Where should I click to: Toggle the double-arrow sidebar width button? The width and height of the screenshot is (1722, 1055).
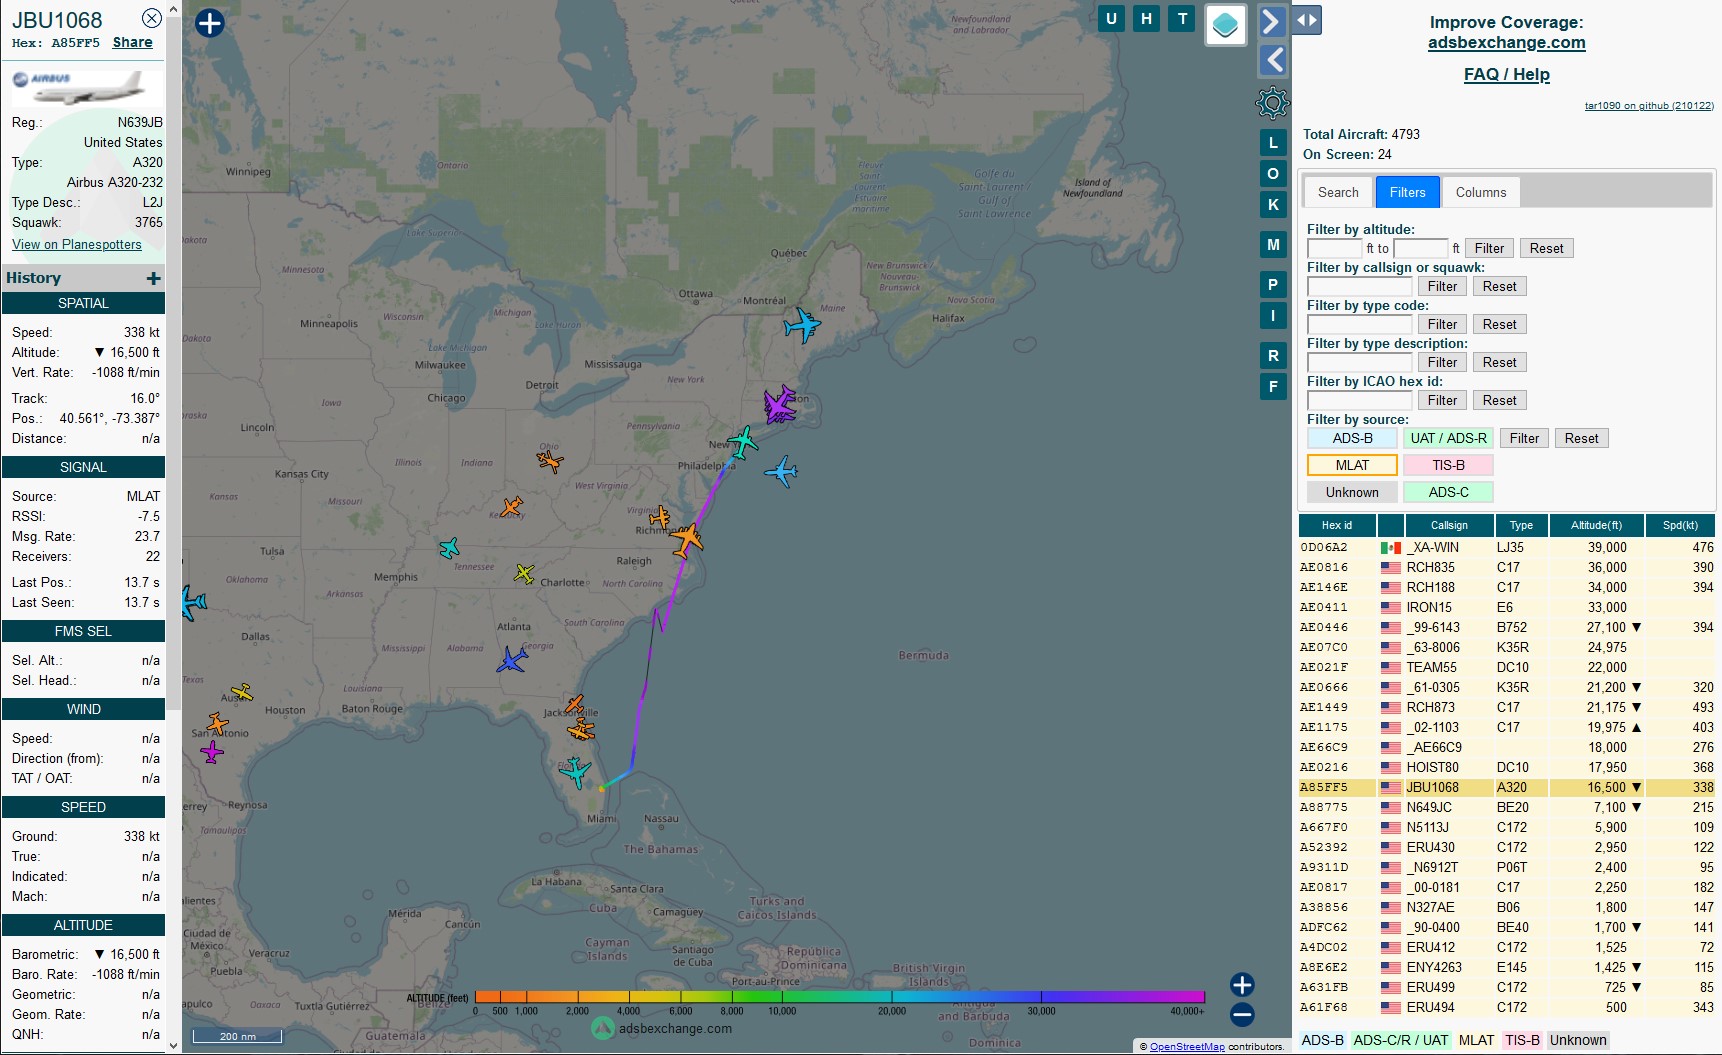[1307, 20]
